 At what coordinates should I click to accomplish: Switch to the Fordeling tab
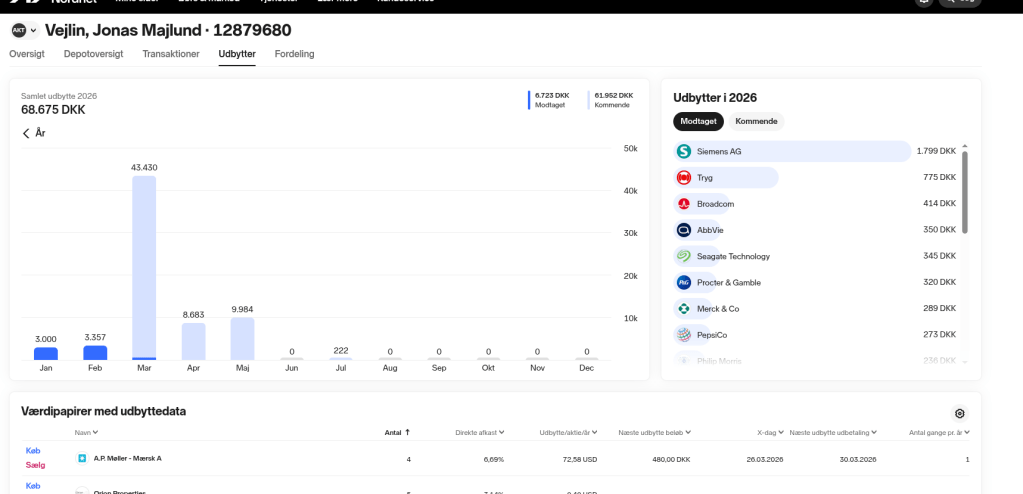[294, 54]
